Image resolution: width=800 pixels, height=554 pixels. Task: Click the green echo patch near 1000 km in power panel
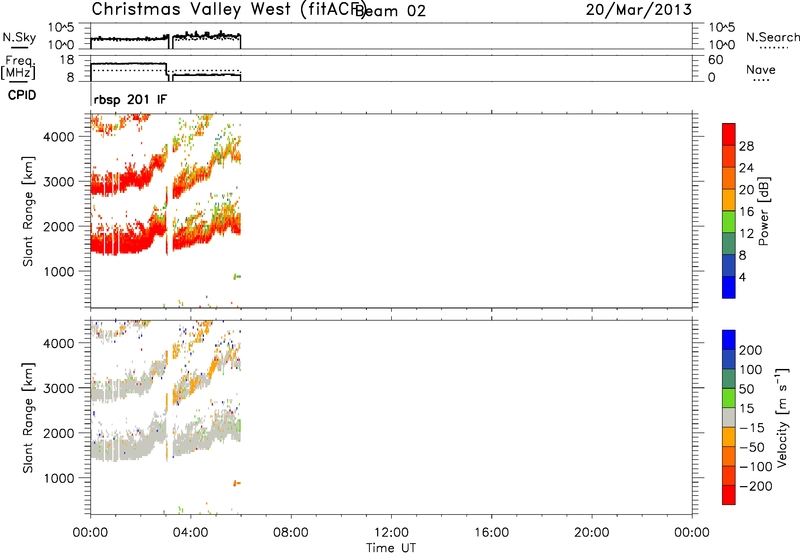tap(237, 276)
